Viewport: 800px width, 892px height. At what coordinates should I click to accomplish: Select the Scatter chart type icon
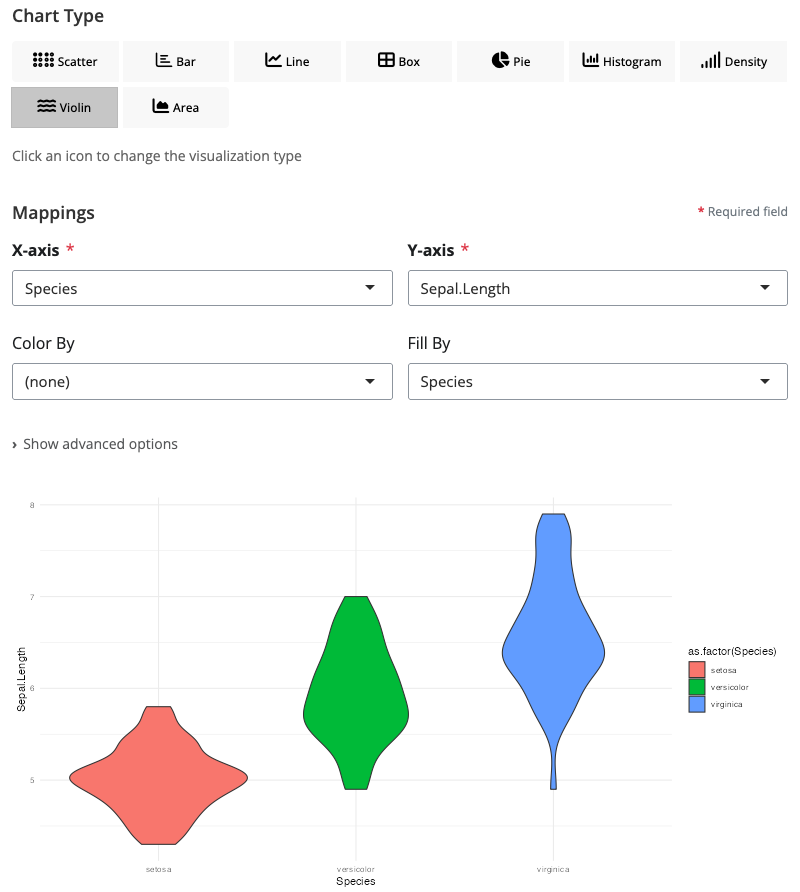tap(65, 61)
